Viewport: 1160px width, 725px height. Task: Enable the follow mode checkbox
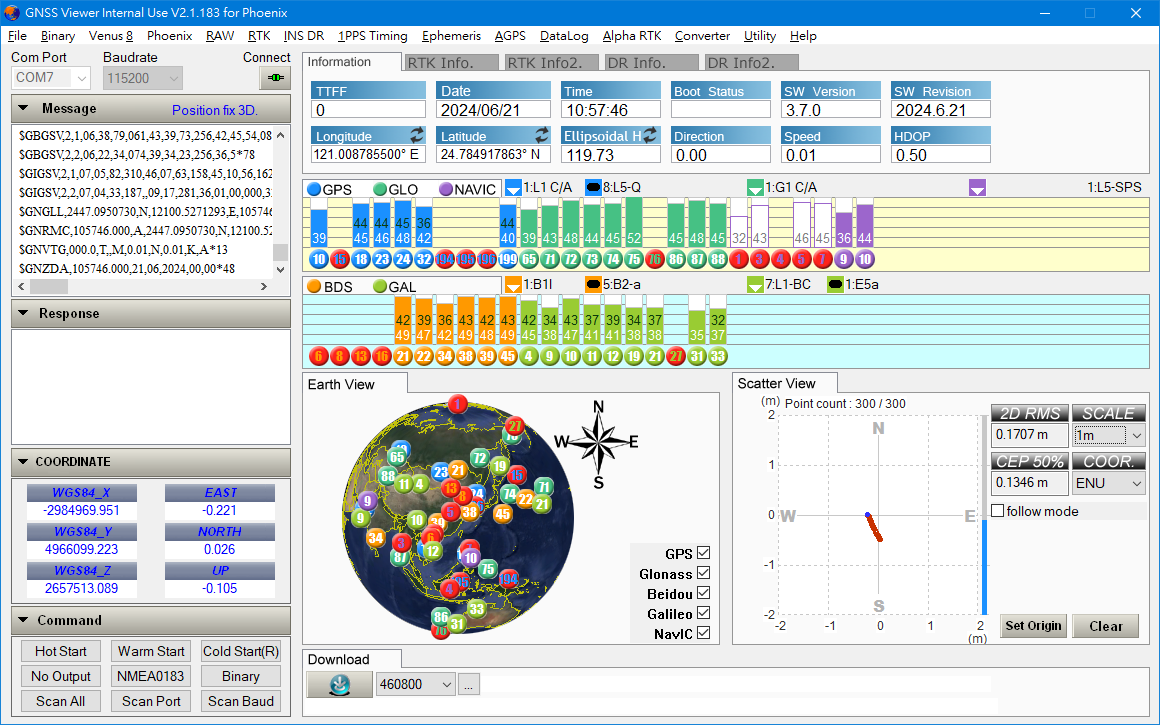(x=997, y=511)
